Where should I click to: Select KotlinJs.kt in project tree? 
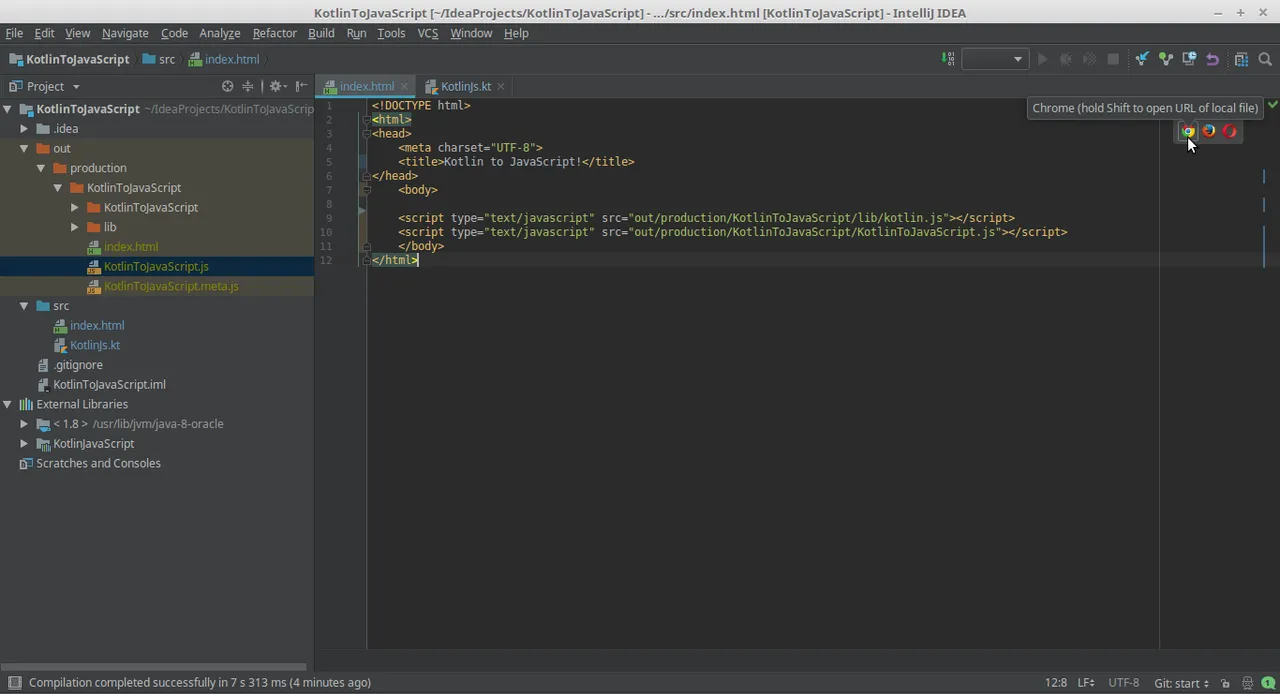click(x=95, y=345)
